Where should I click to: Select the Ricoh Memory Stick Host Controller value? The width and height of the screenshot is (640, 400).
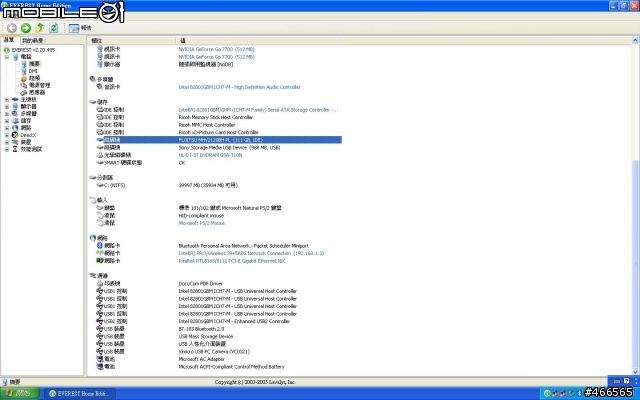tap(216, 117)
